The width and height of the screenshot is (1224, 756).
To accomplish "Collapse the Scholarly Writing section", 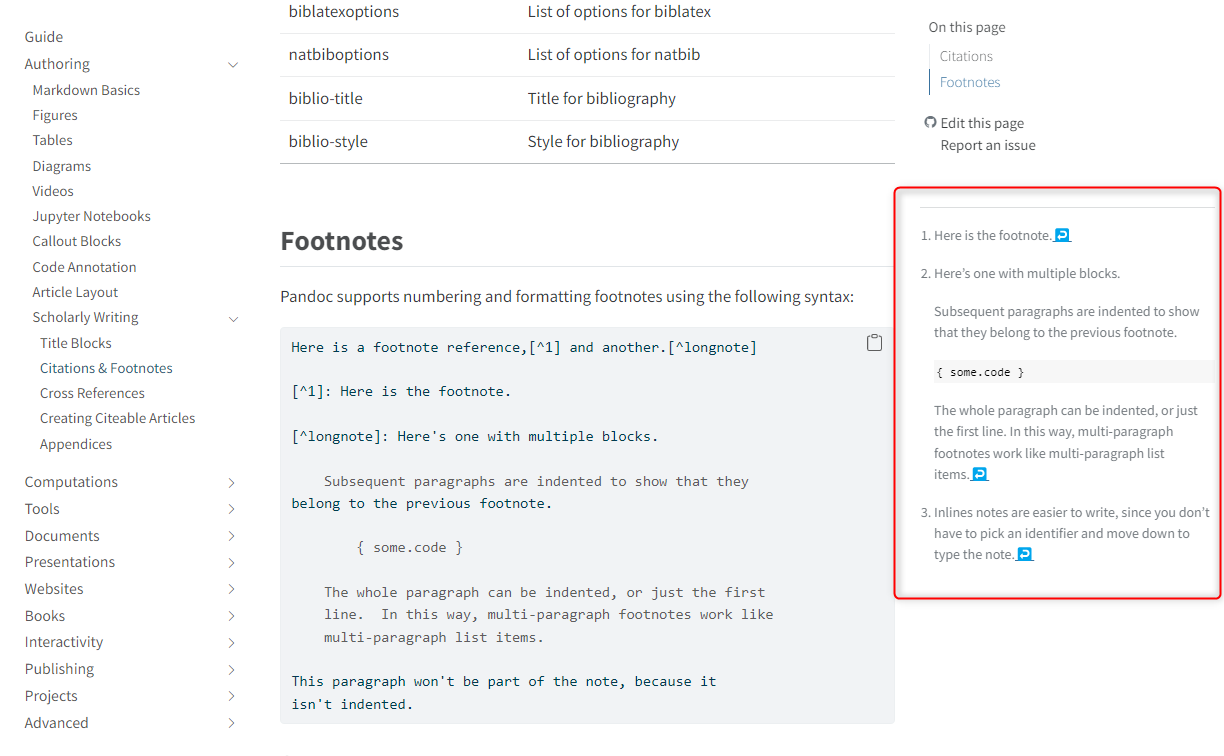I will [x=233, y=316].
